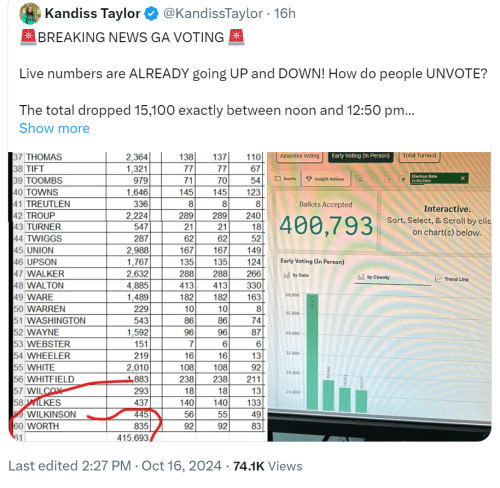
Task: Select the Absentee Voting tab
Action: 299,156
